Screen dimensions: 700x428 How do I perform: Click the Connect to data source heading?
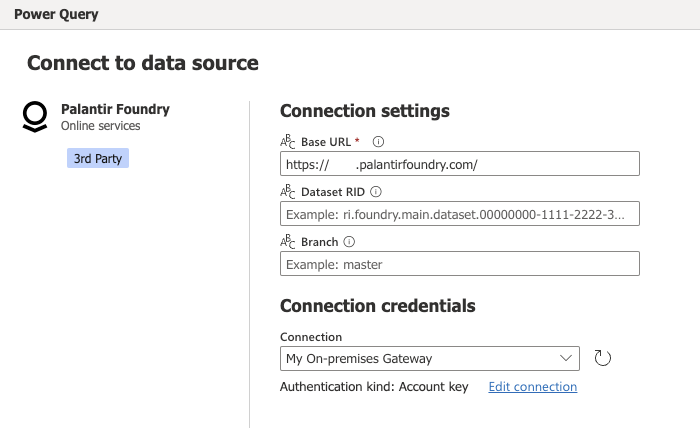[x=142, y=63]
